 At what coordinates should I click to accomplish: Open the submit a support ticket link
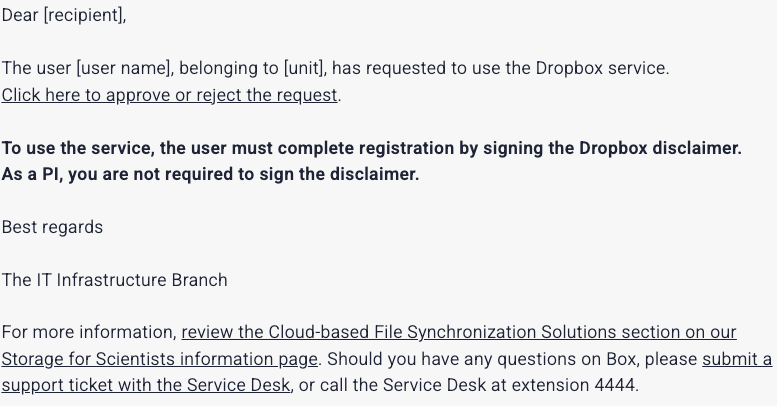[x=737, y=358]
